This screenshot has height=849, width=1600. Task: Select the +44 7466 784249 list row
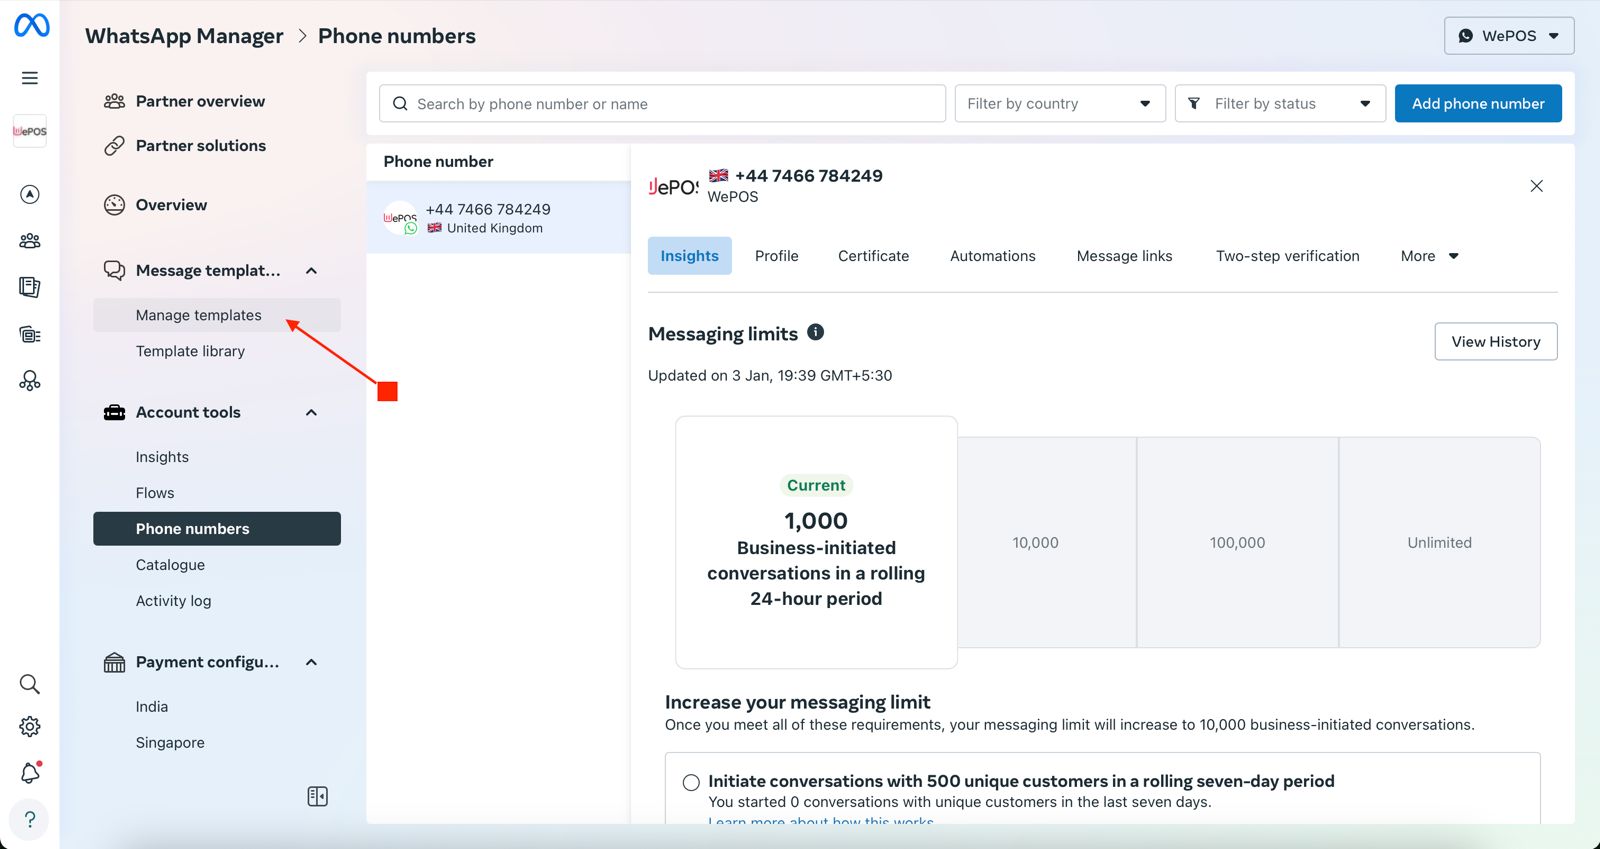(498, 218)
